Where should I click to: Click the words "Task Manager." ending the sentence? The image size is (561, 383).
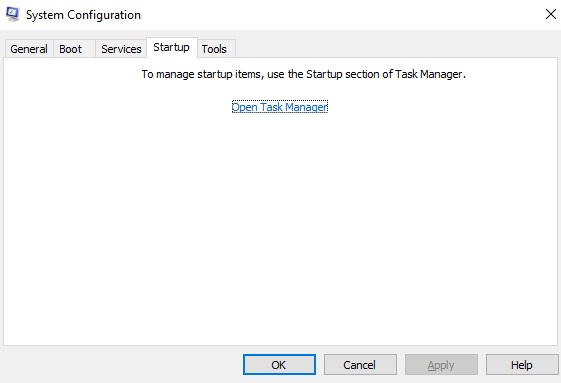click(x=430, y=74)
